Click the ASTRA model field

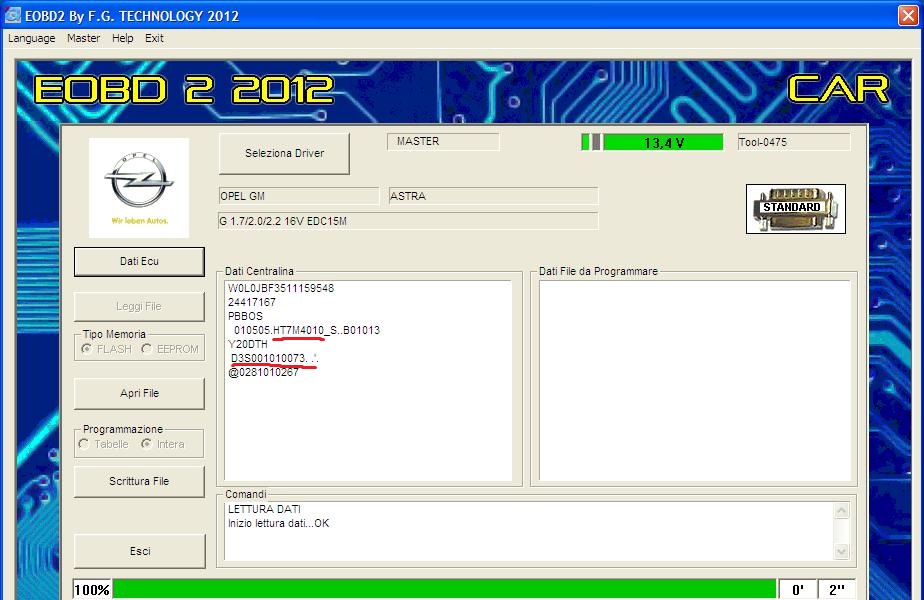tap(493, 196)
